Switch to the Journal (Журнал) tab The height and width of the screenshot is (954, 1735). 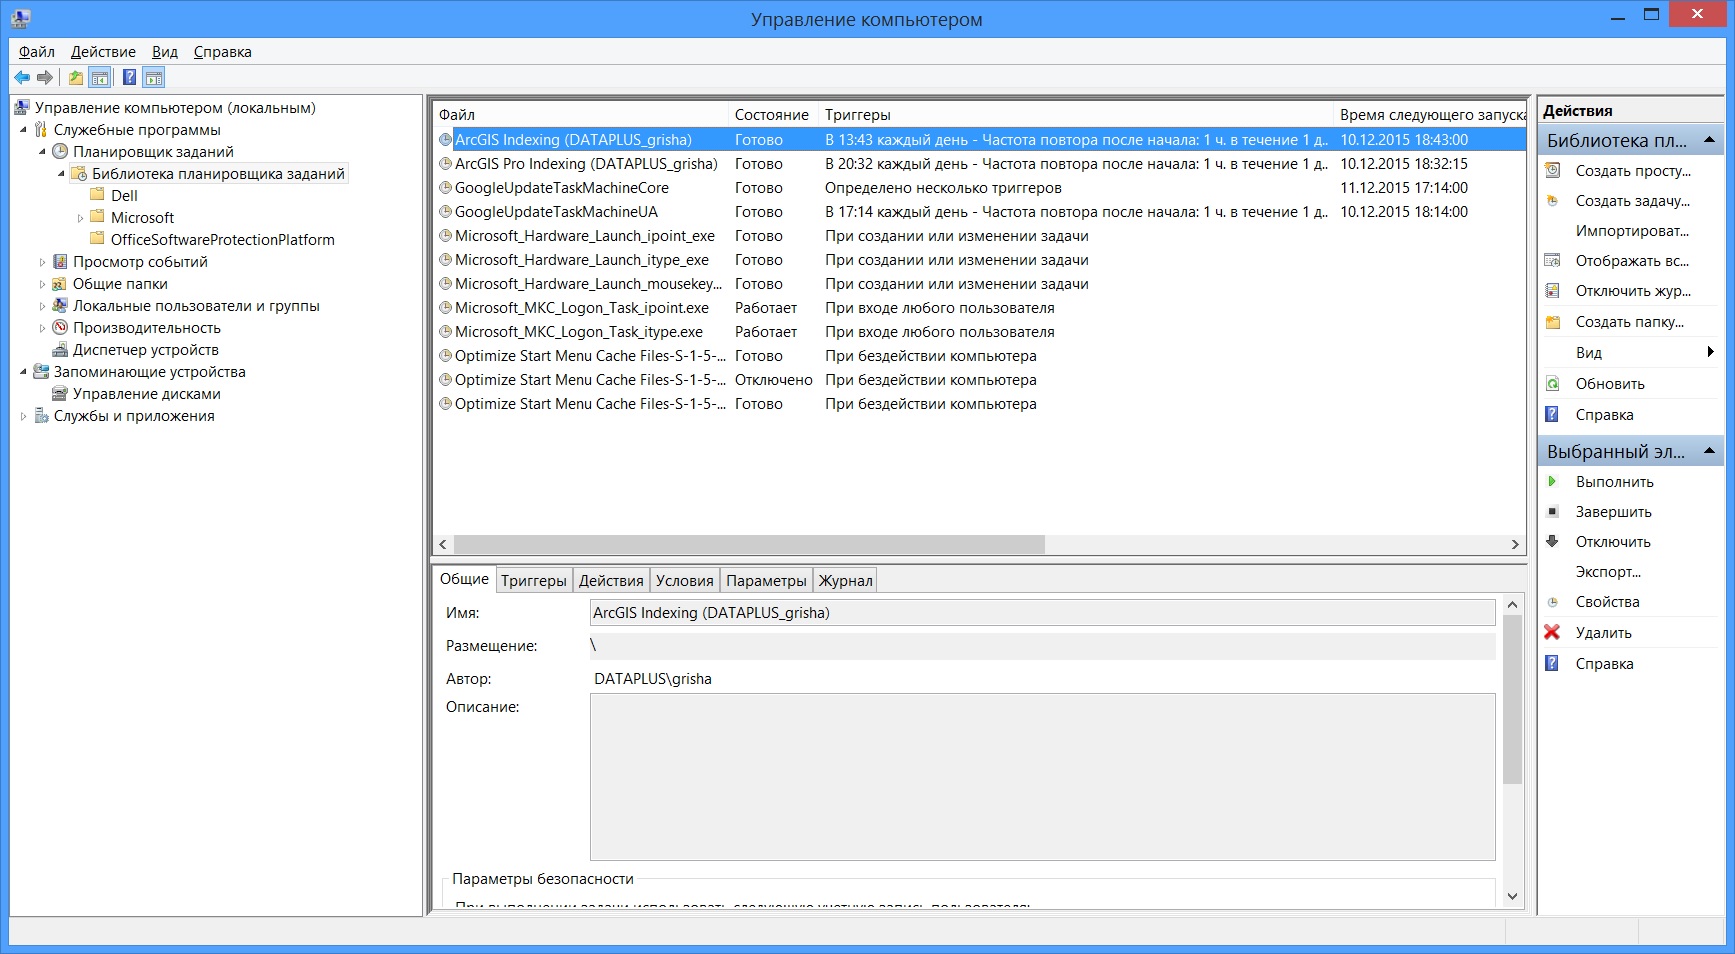point(845,581)
